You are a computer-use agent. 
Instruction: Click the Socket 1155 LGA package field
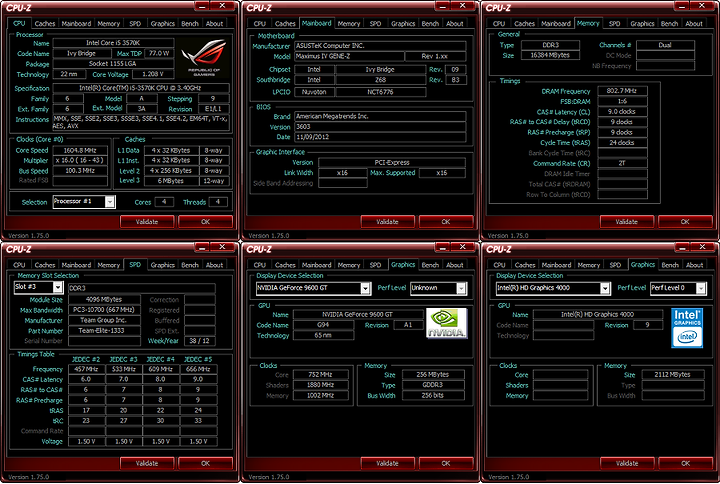pos(113,64)
